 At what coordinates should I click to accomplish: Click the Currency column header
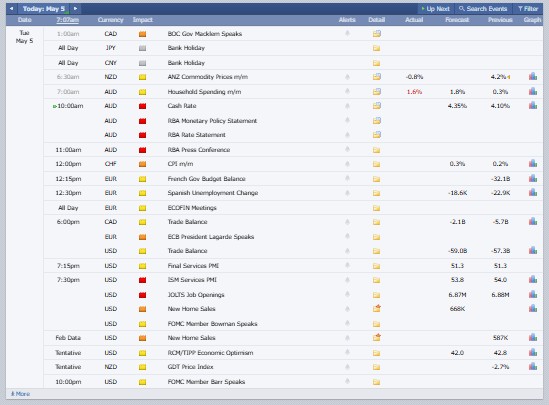(111, 20)
